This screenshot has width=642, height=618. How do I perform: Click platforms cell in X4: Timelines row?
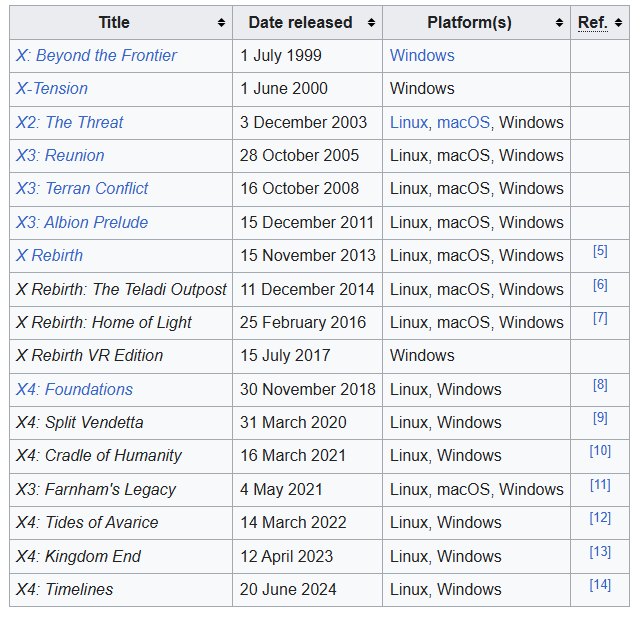[477, 590]
